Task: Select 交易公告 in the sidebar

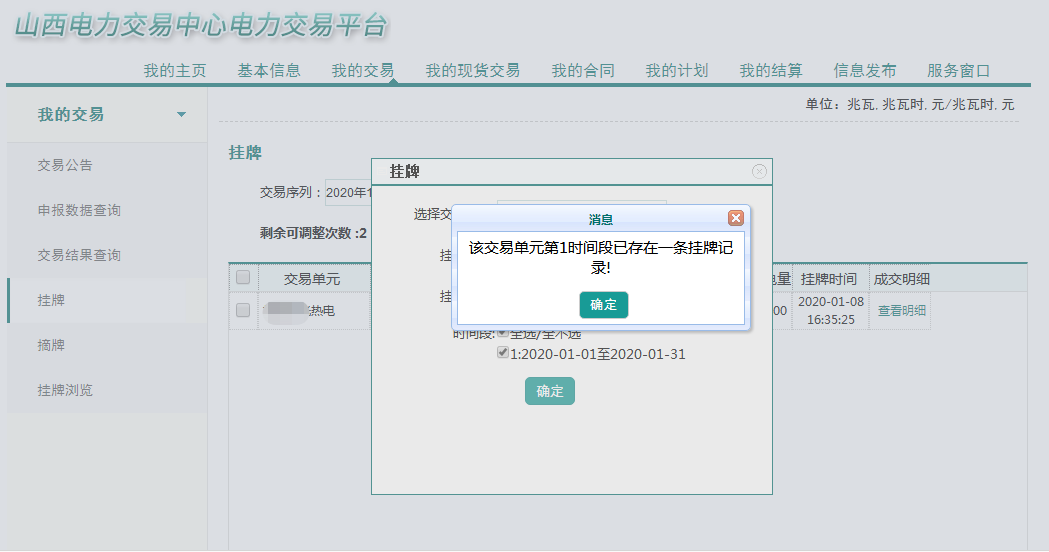Action: (65, 165)
